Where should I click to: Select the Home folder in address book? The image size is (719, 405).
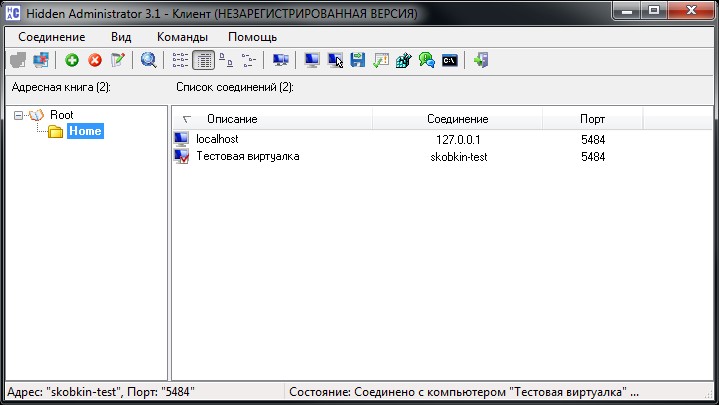tap(85, 131)
